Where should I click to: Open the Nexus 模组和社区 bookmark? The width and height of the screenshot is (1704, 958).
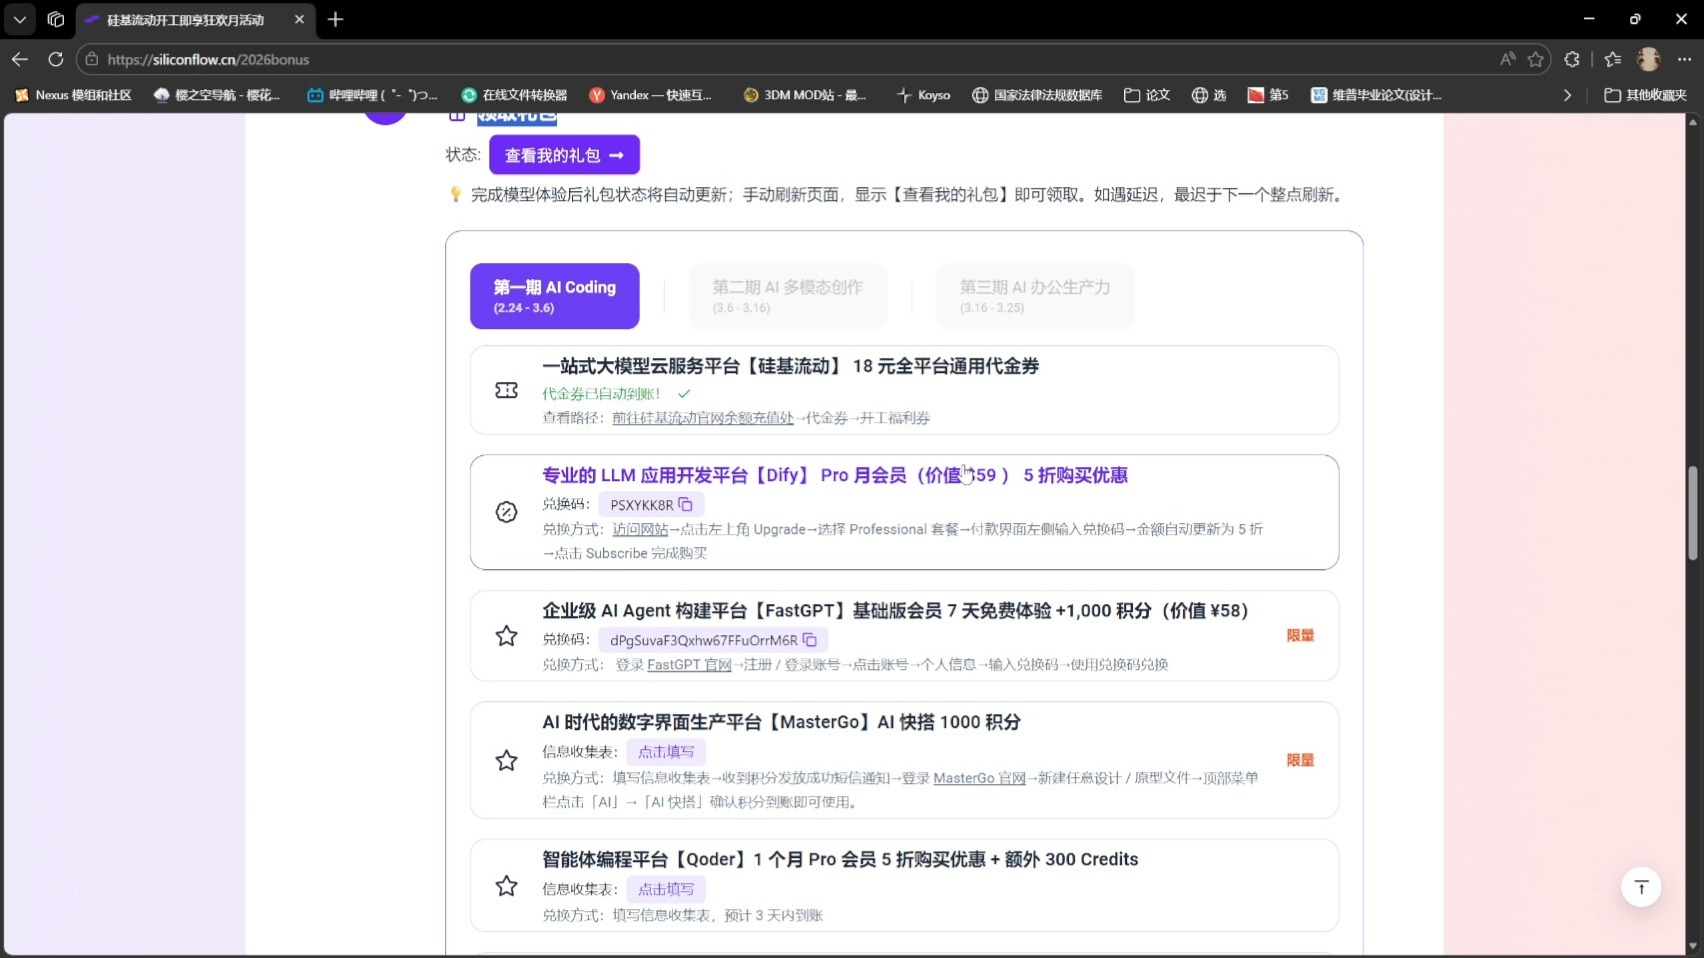click(73, 95)
